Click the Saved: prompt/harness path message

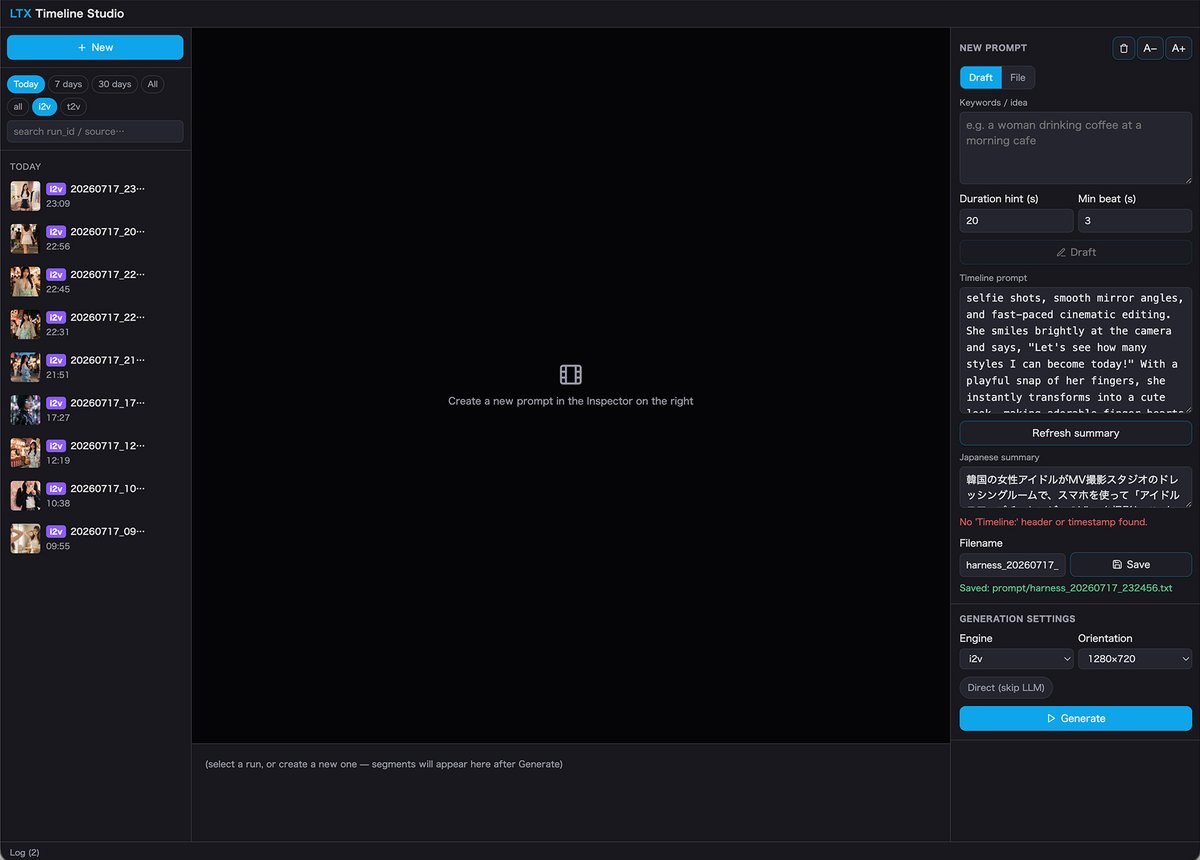click(x=1066, y=588)
